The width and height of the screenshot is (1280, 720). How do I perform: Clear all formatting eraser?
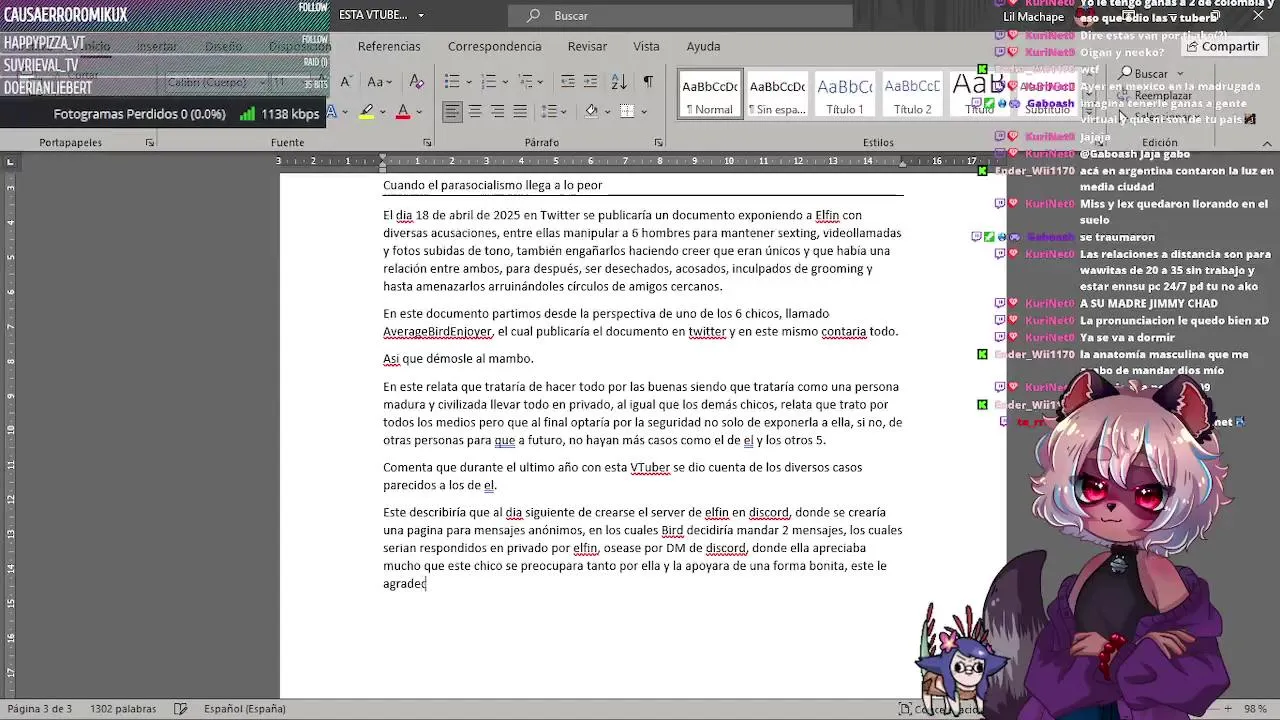(x=417, y=82)
